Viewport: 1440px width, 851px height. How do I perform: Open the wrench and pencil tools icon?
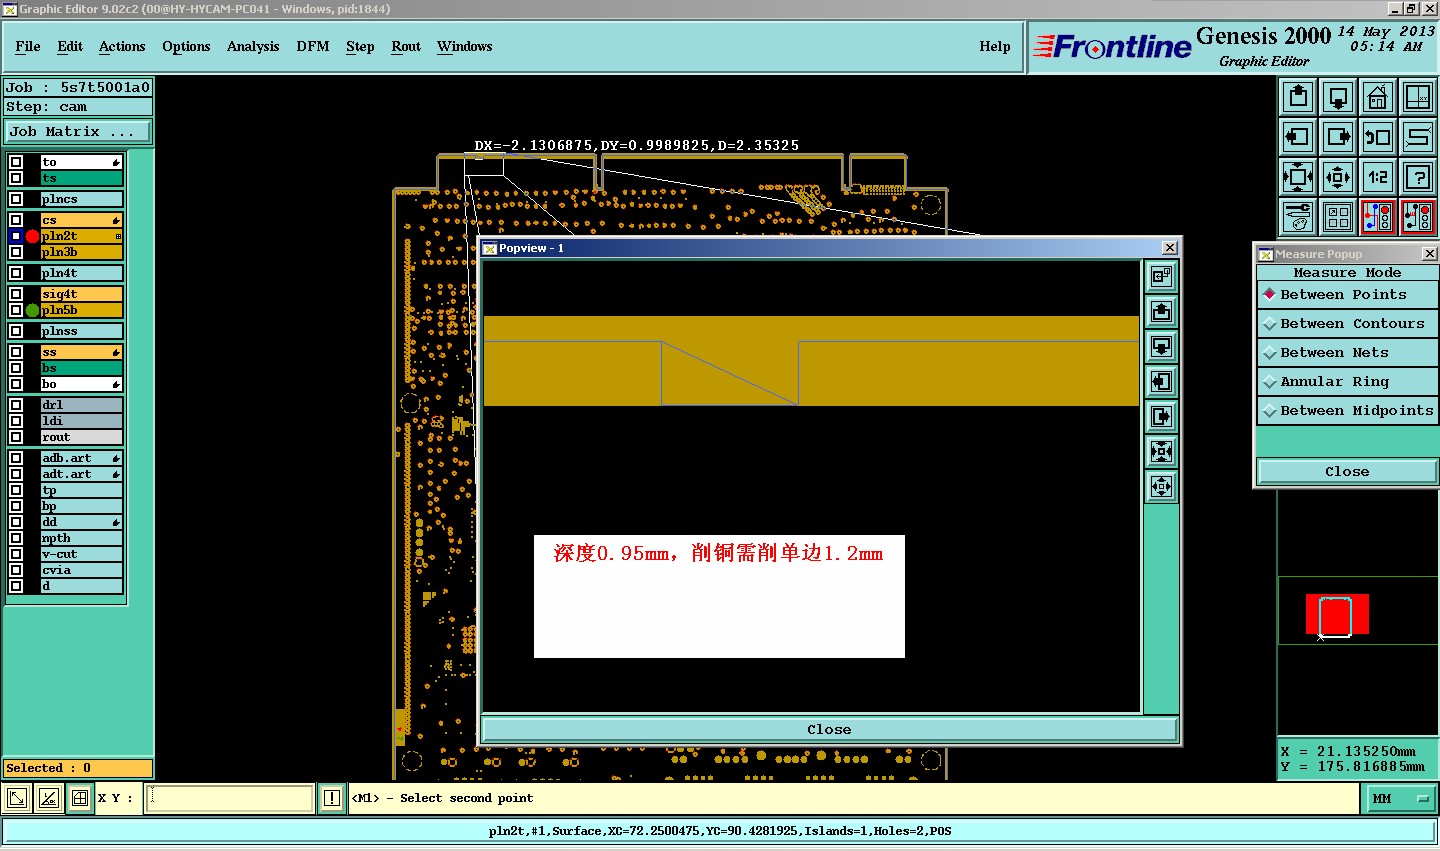[1298, 217]
